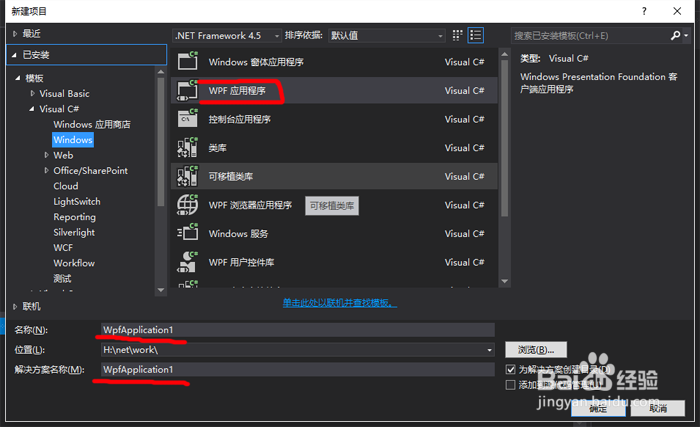Collapse the 已安装 section
The width and height of the screenshot is (700, 427).
pyautogui.click(x=14, y=55)
